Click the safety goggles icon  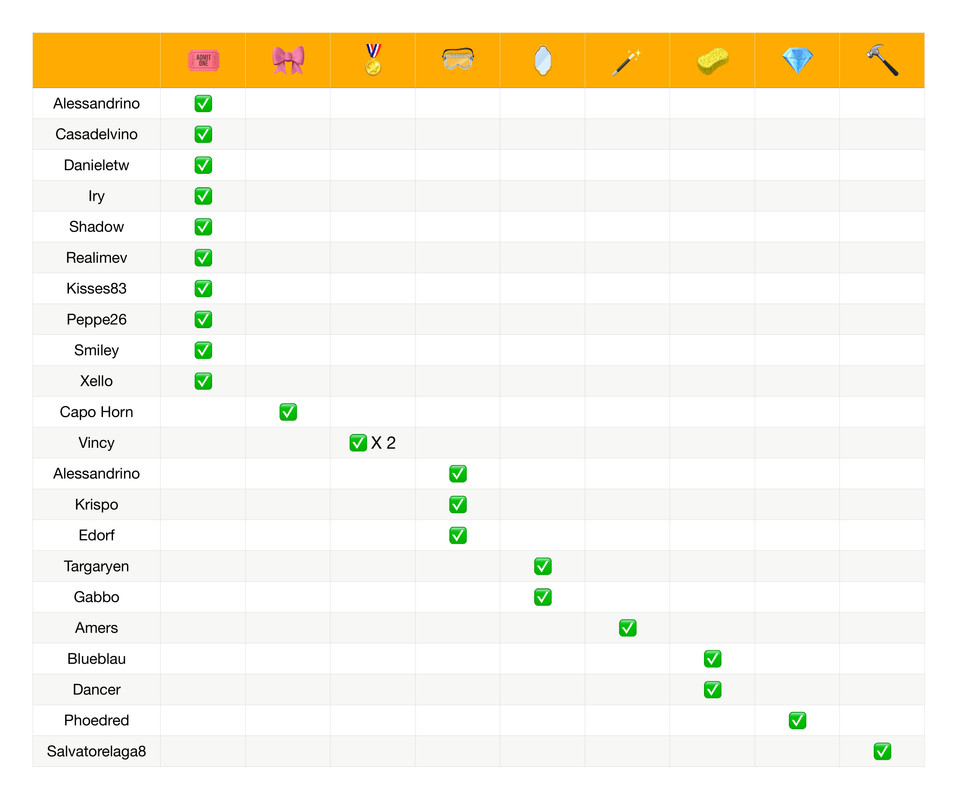(x=458, y=59)
